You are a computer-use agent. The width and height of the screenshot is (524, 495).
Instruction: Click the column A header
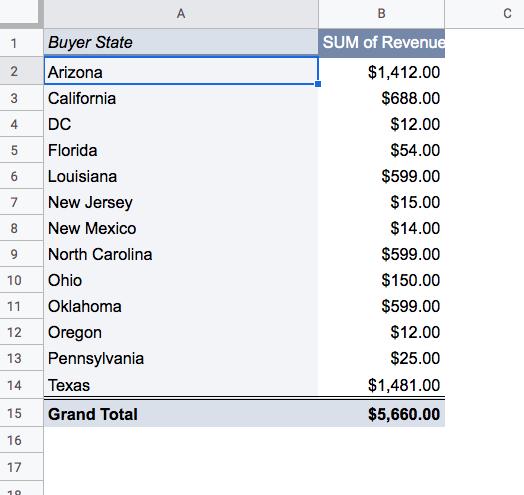(181, 14)
